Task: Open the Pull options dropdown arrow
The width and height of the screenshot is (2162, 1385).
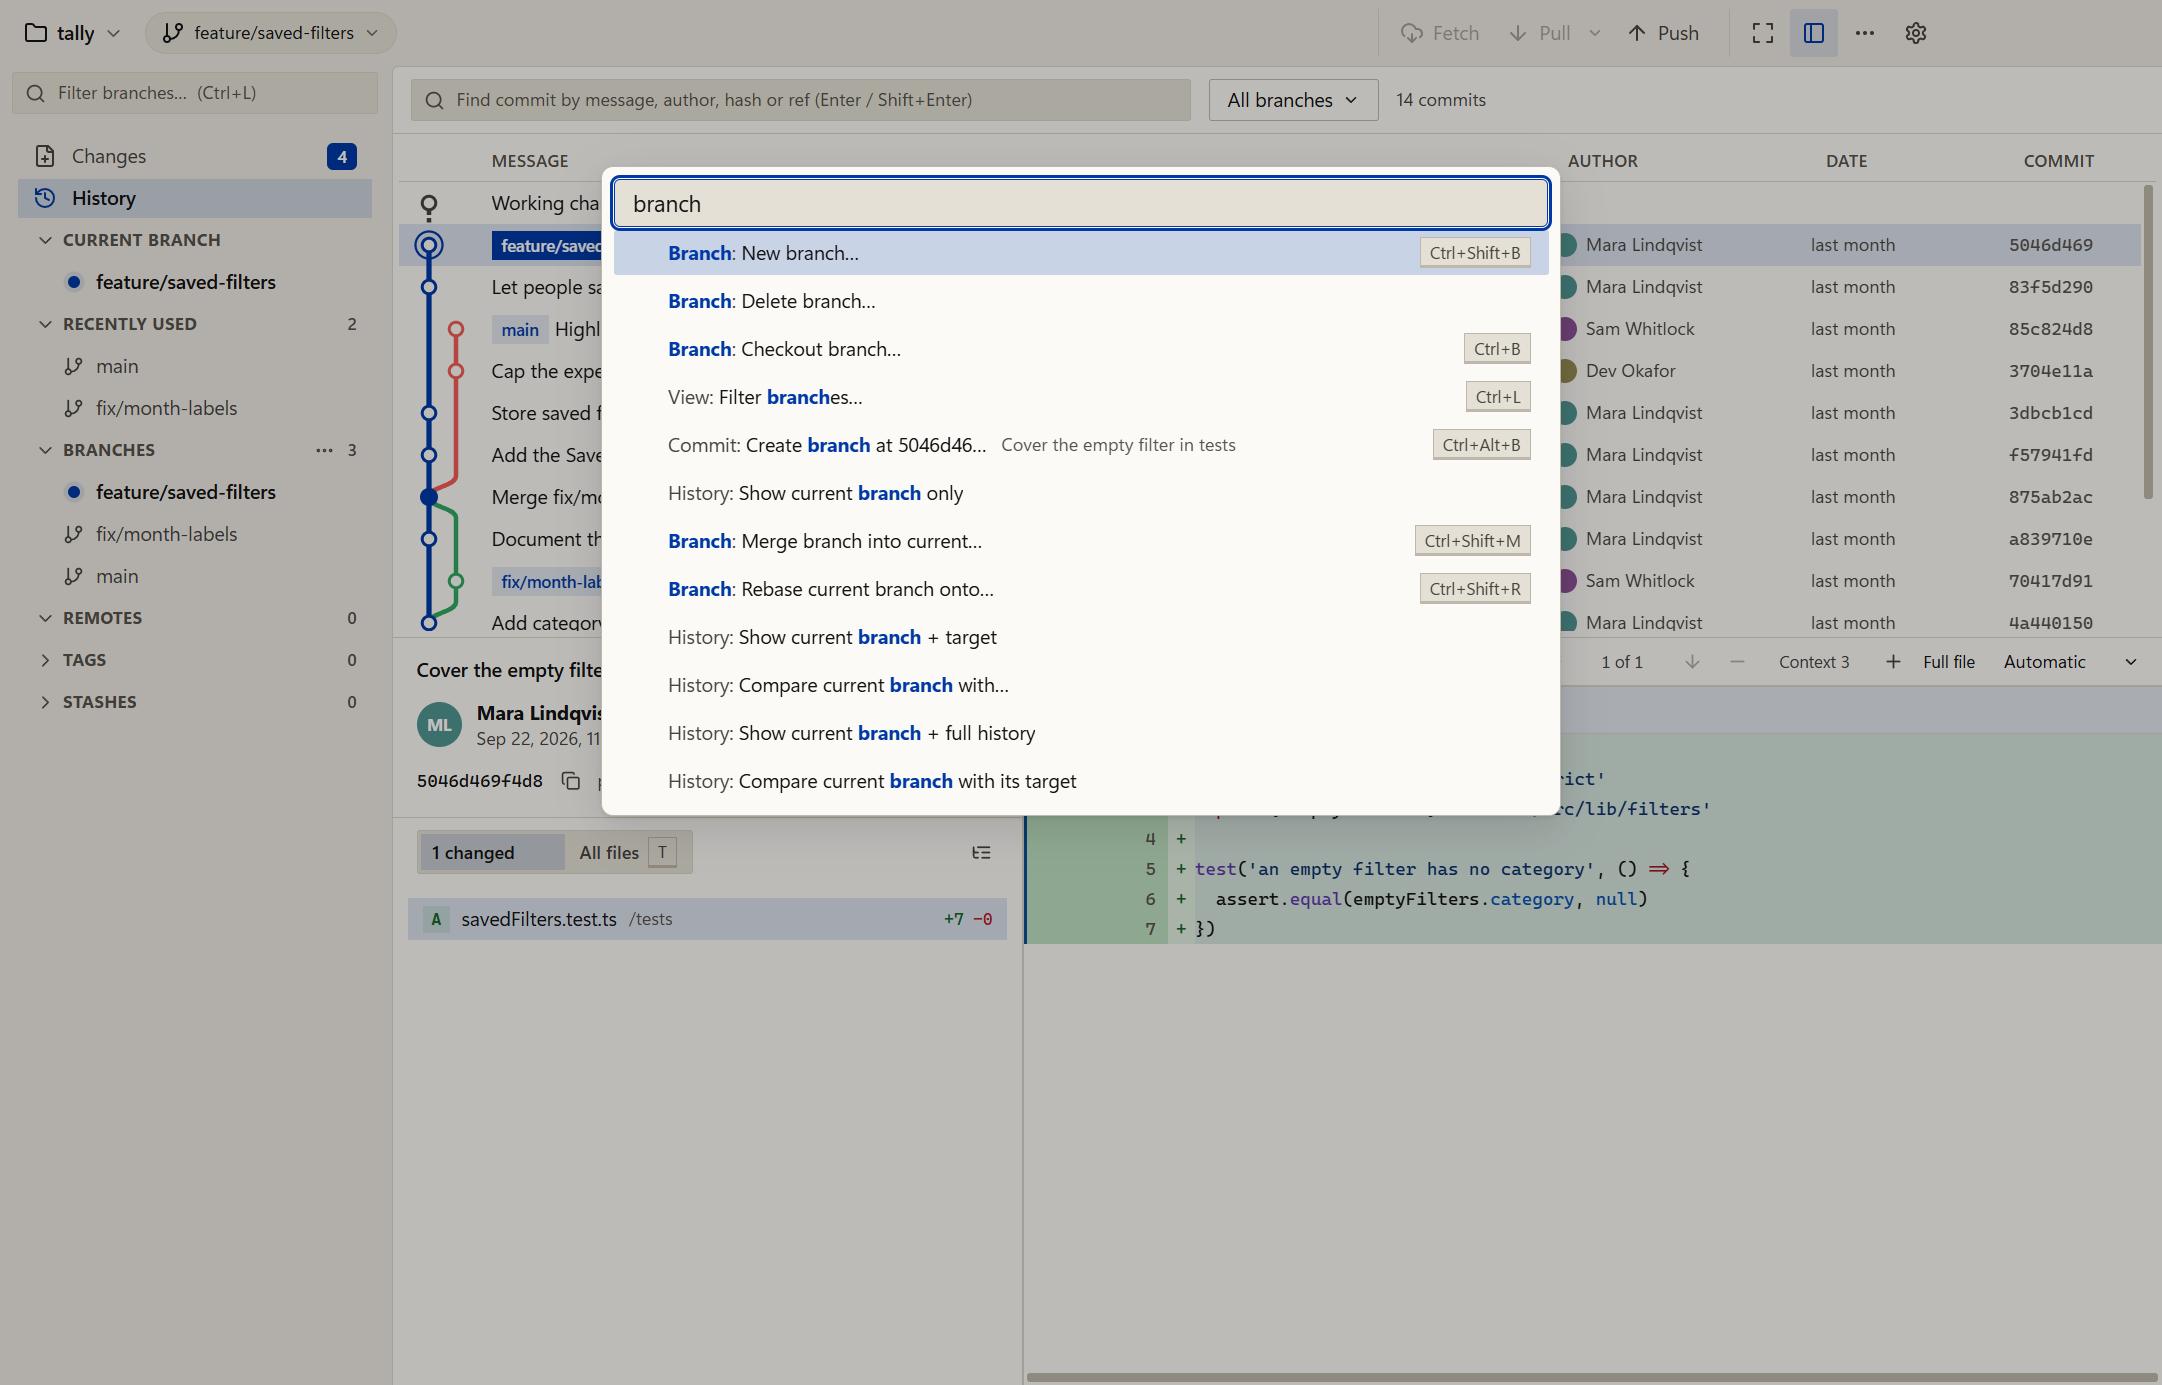Action: click(x=1595, y=33)
